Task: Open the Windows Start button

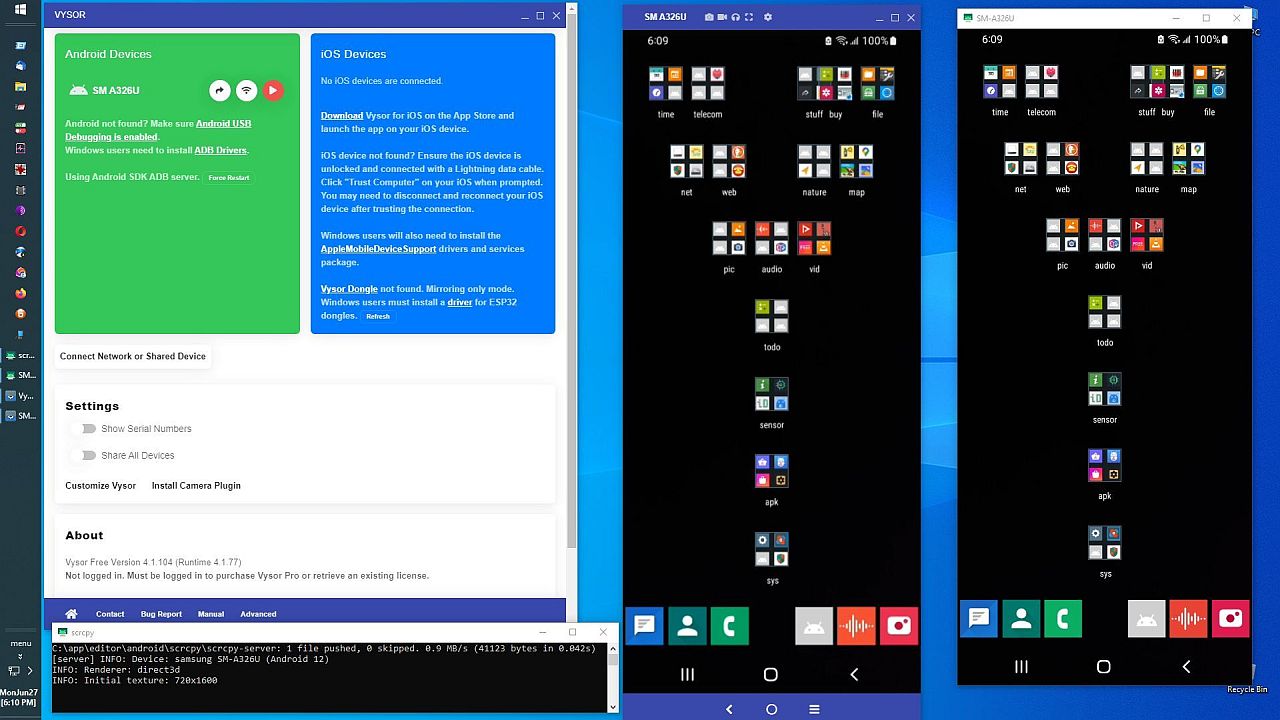Action: click(x=21, y=10)
